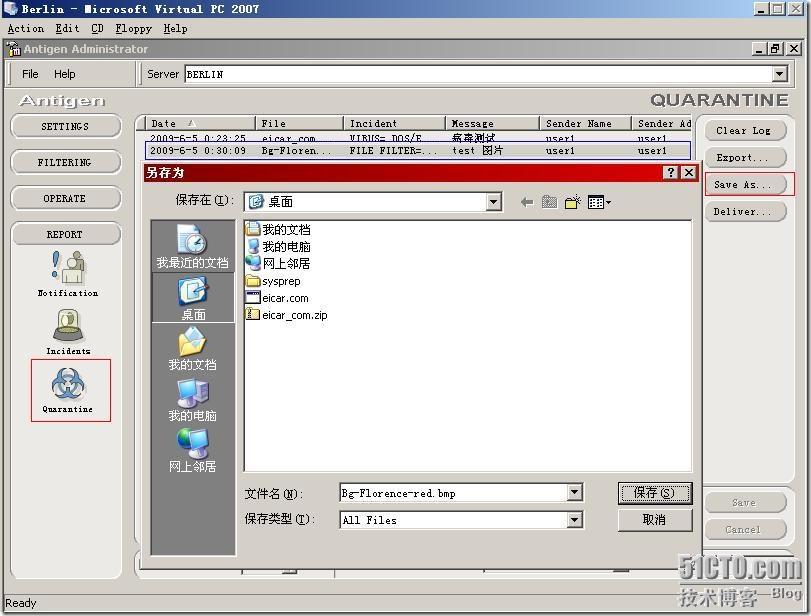Select 我的电脑 item in file list
This screenshot has width=811, height=616.
(278, 247)
